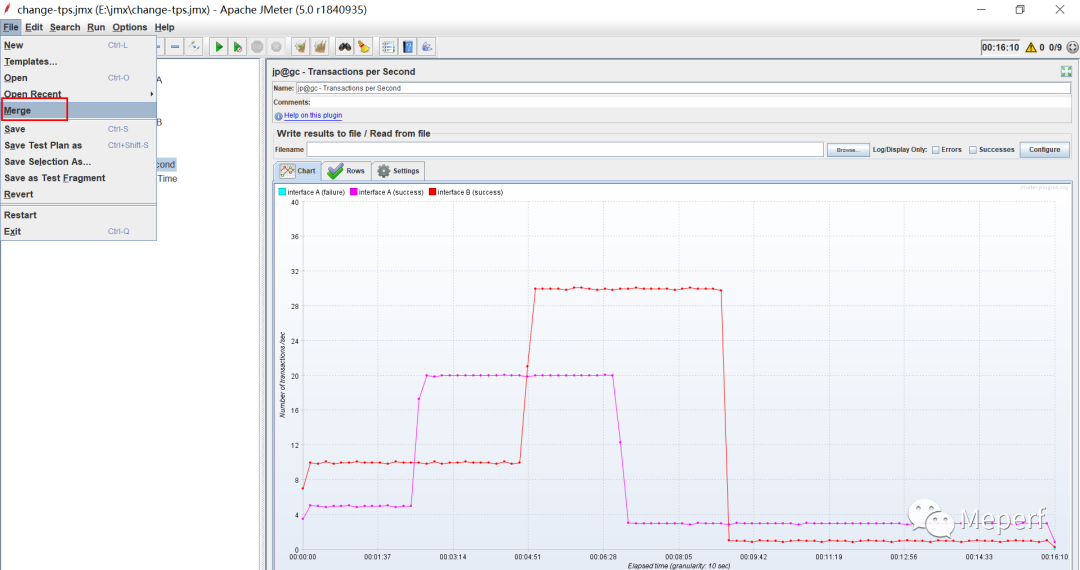
Task: Open the Edit menu
Action: (34, 27)
